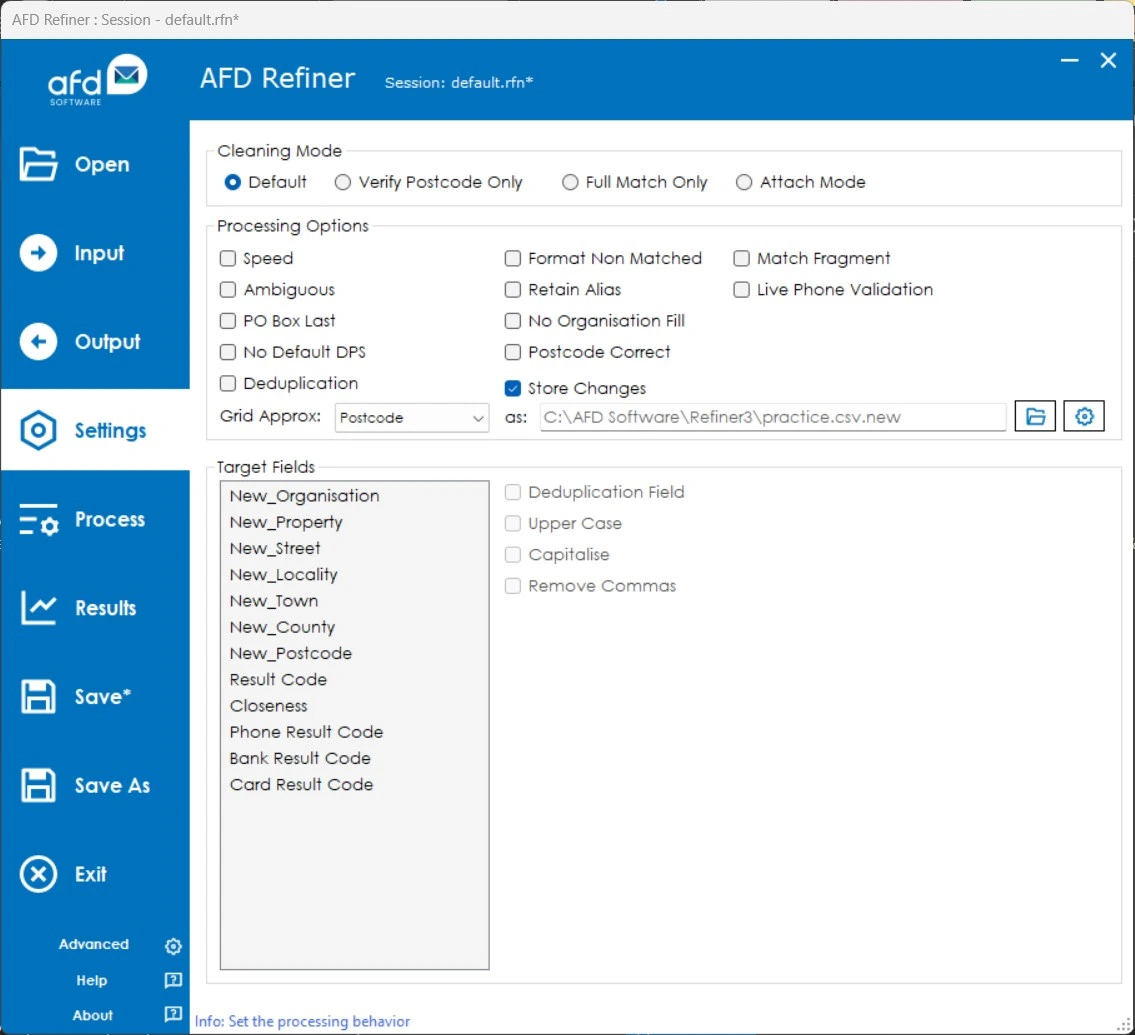Open the Open folder icon in sidebar
Viewport: 1135px width, 1035px height.
coord(38,164)
